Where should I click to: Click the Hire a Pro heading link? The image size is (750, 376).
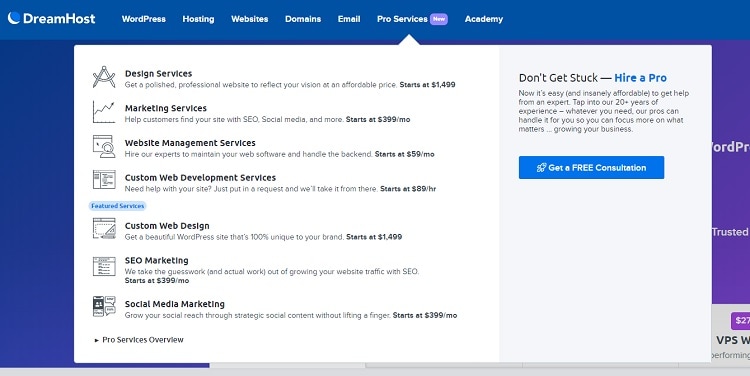[640, 77]
